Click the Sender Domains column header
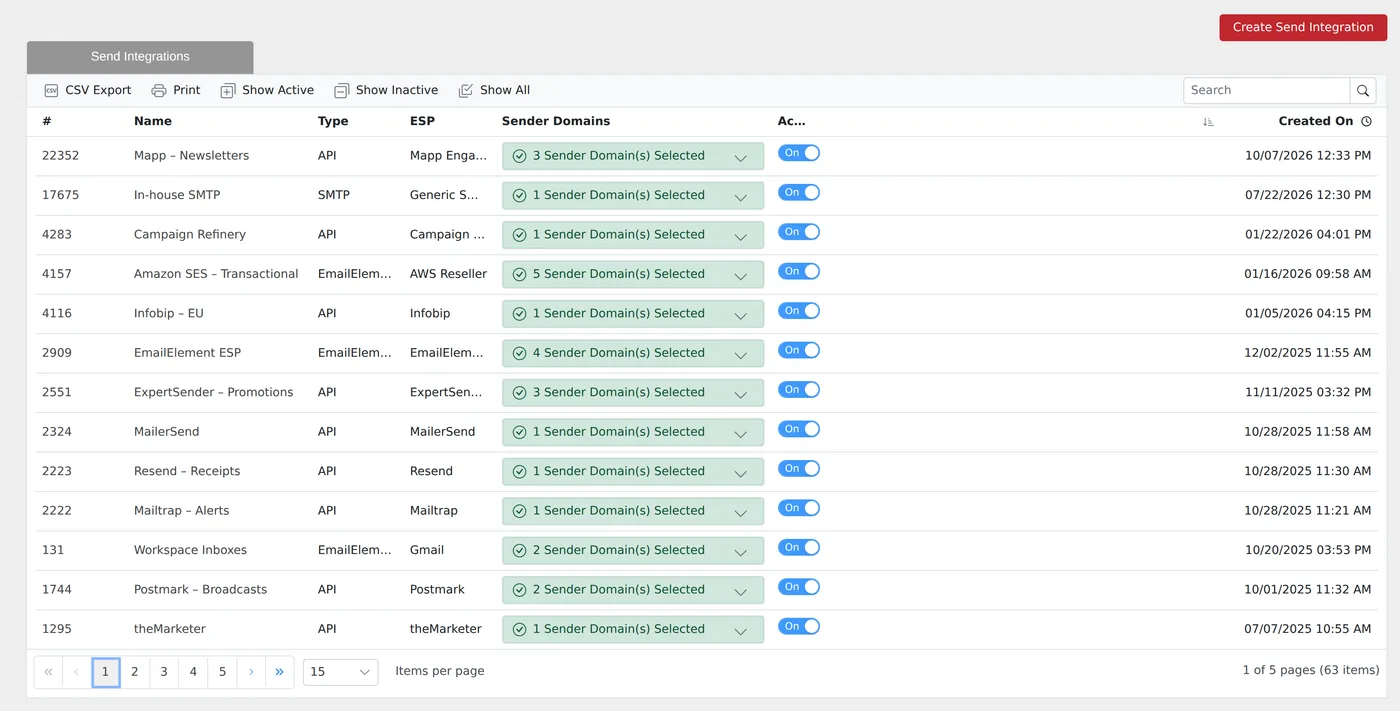The image size is (1400, 711). [x=556, y=121]
